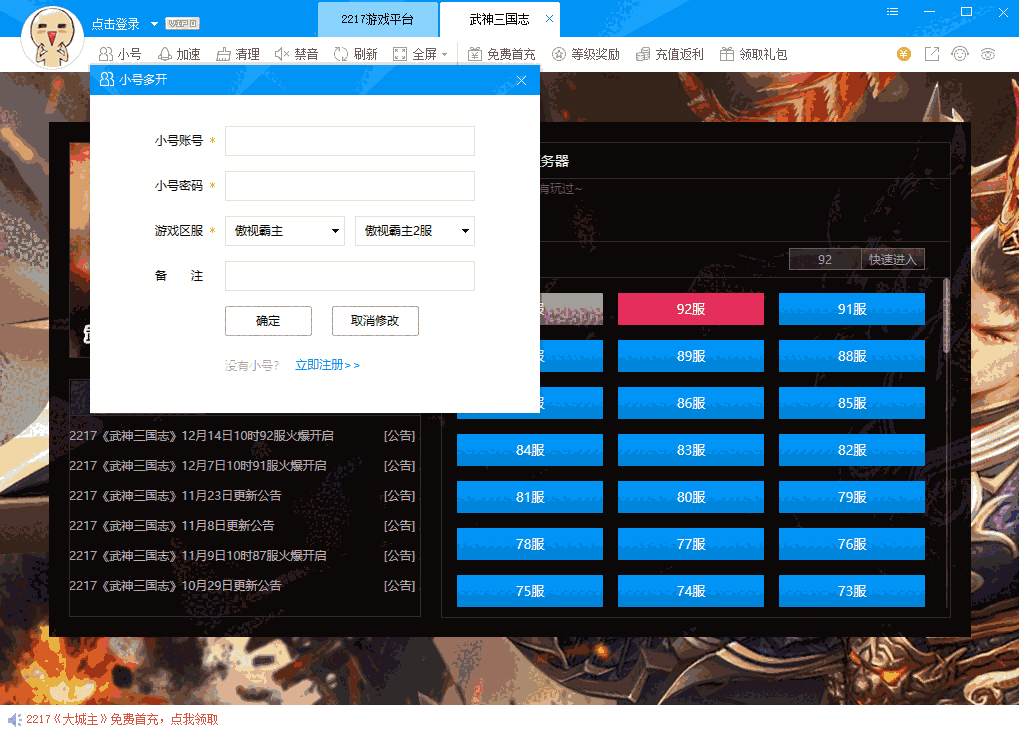Screen dimensions: 1019x732
Task: Click the 立即注册 register link
Action: [327, 365]
